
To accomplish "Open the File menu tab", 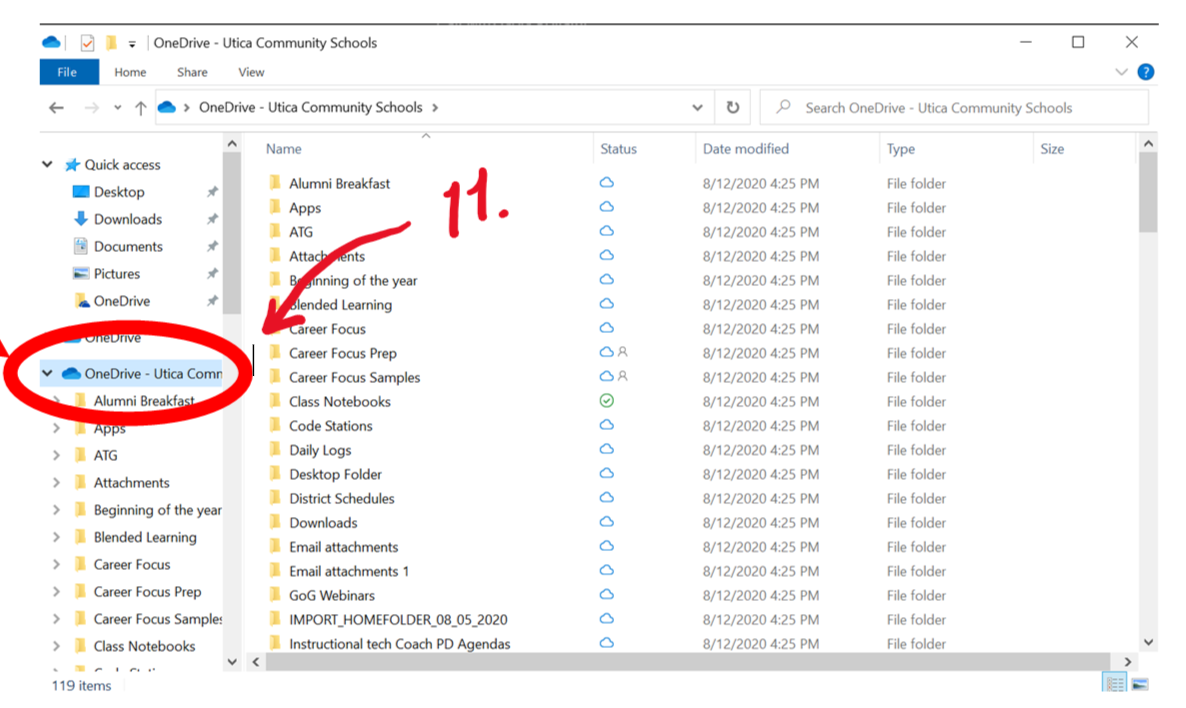I will [x=68, y=72].
